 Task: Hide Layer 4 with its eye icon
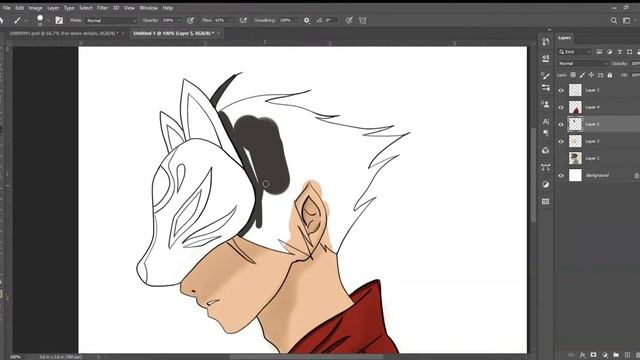tap(561, 107)
